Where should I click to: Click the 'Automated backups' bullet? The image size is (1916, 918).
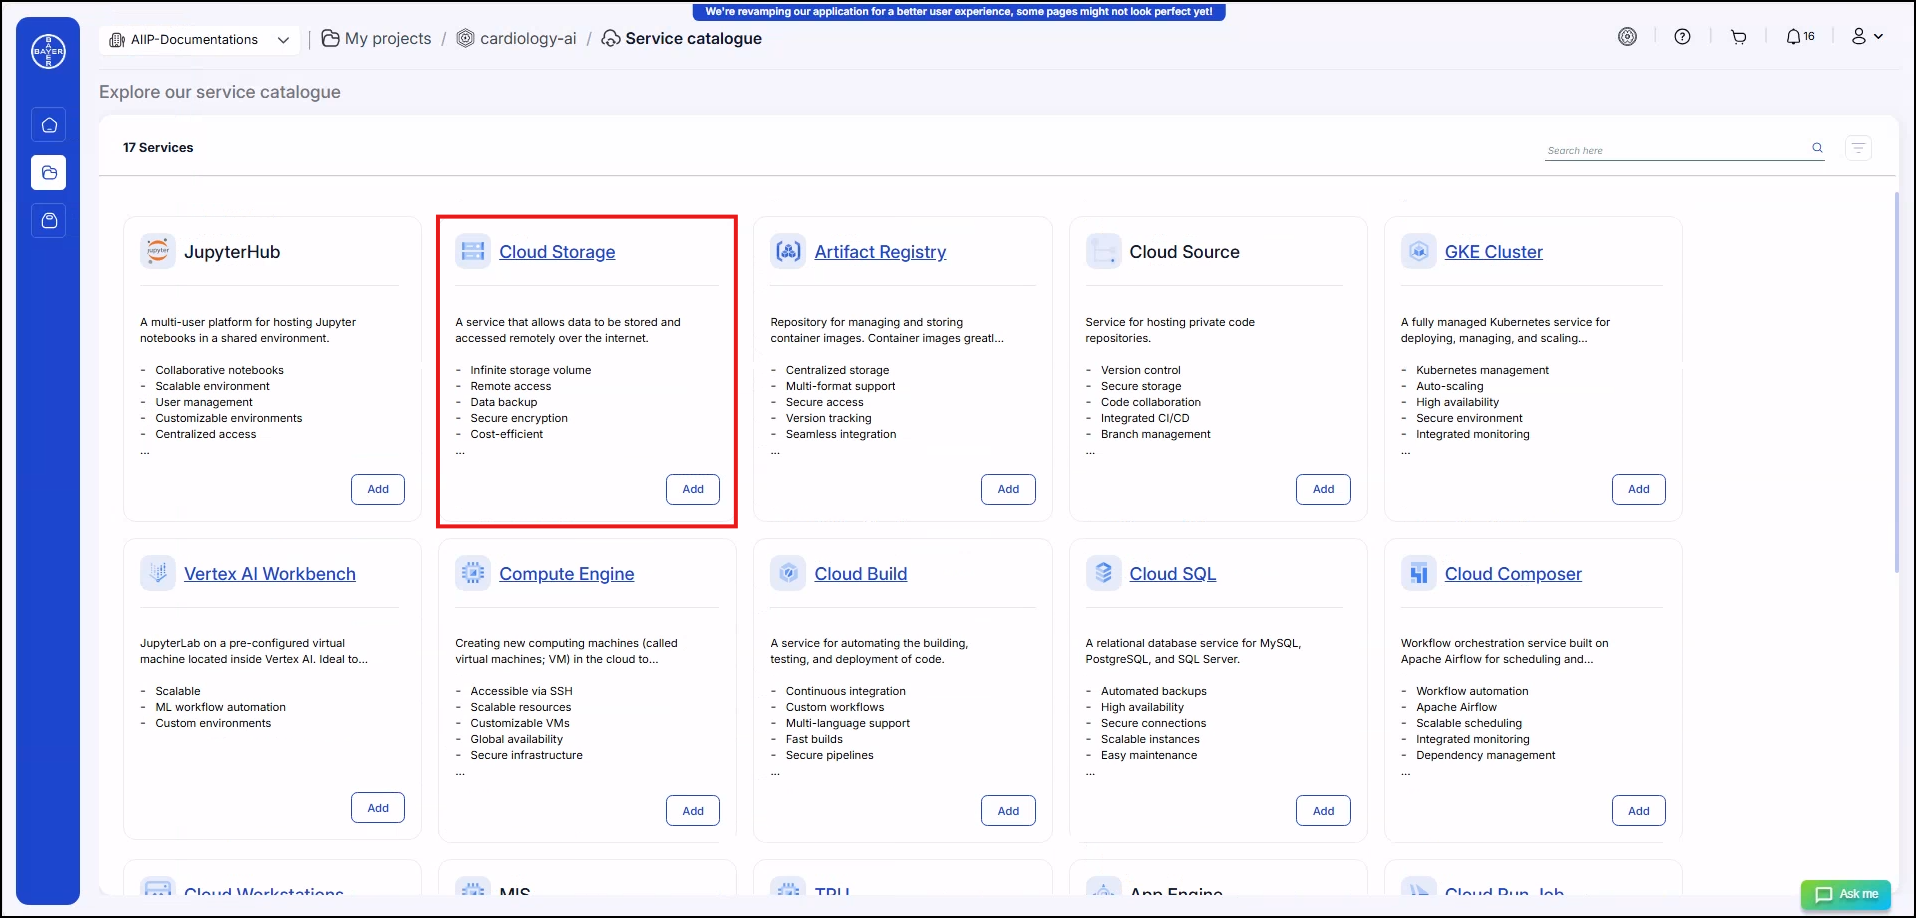click(1153, 691)
